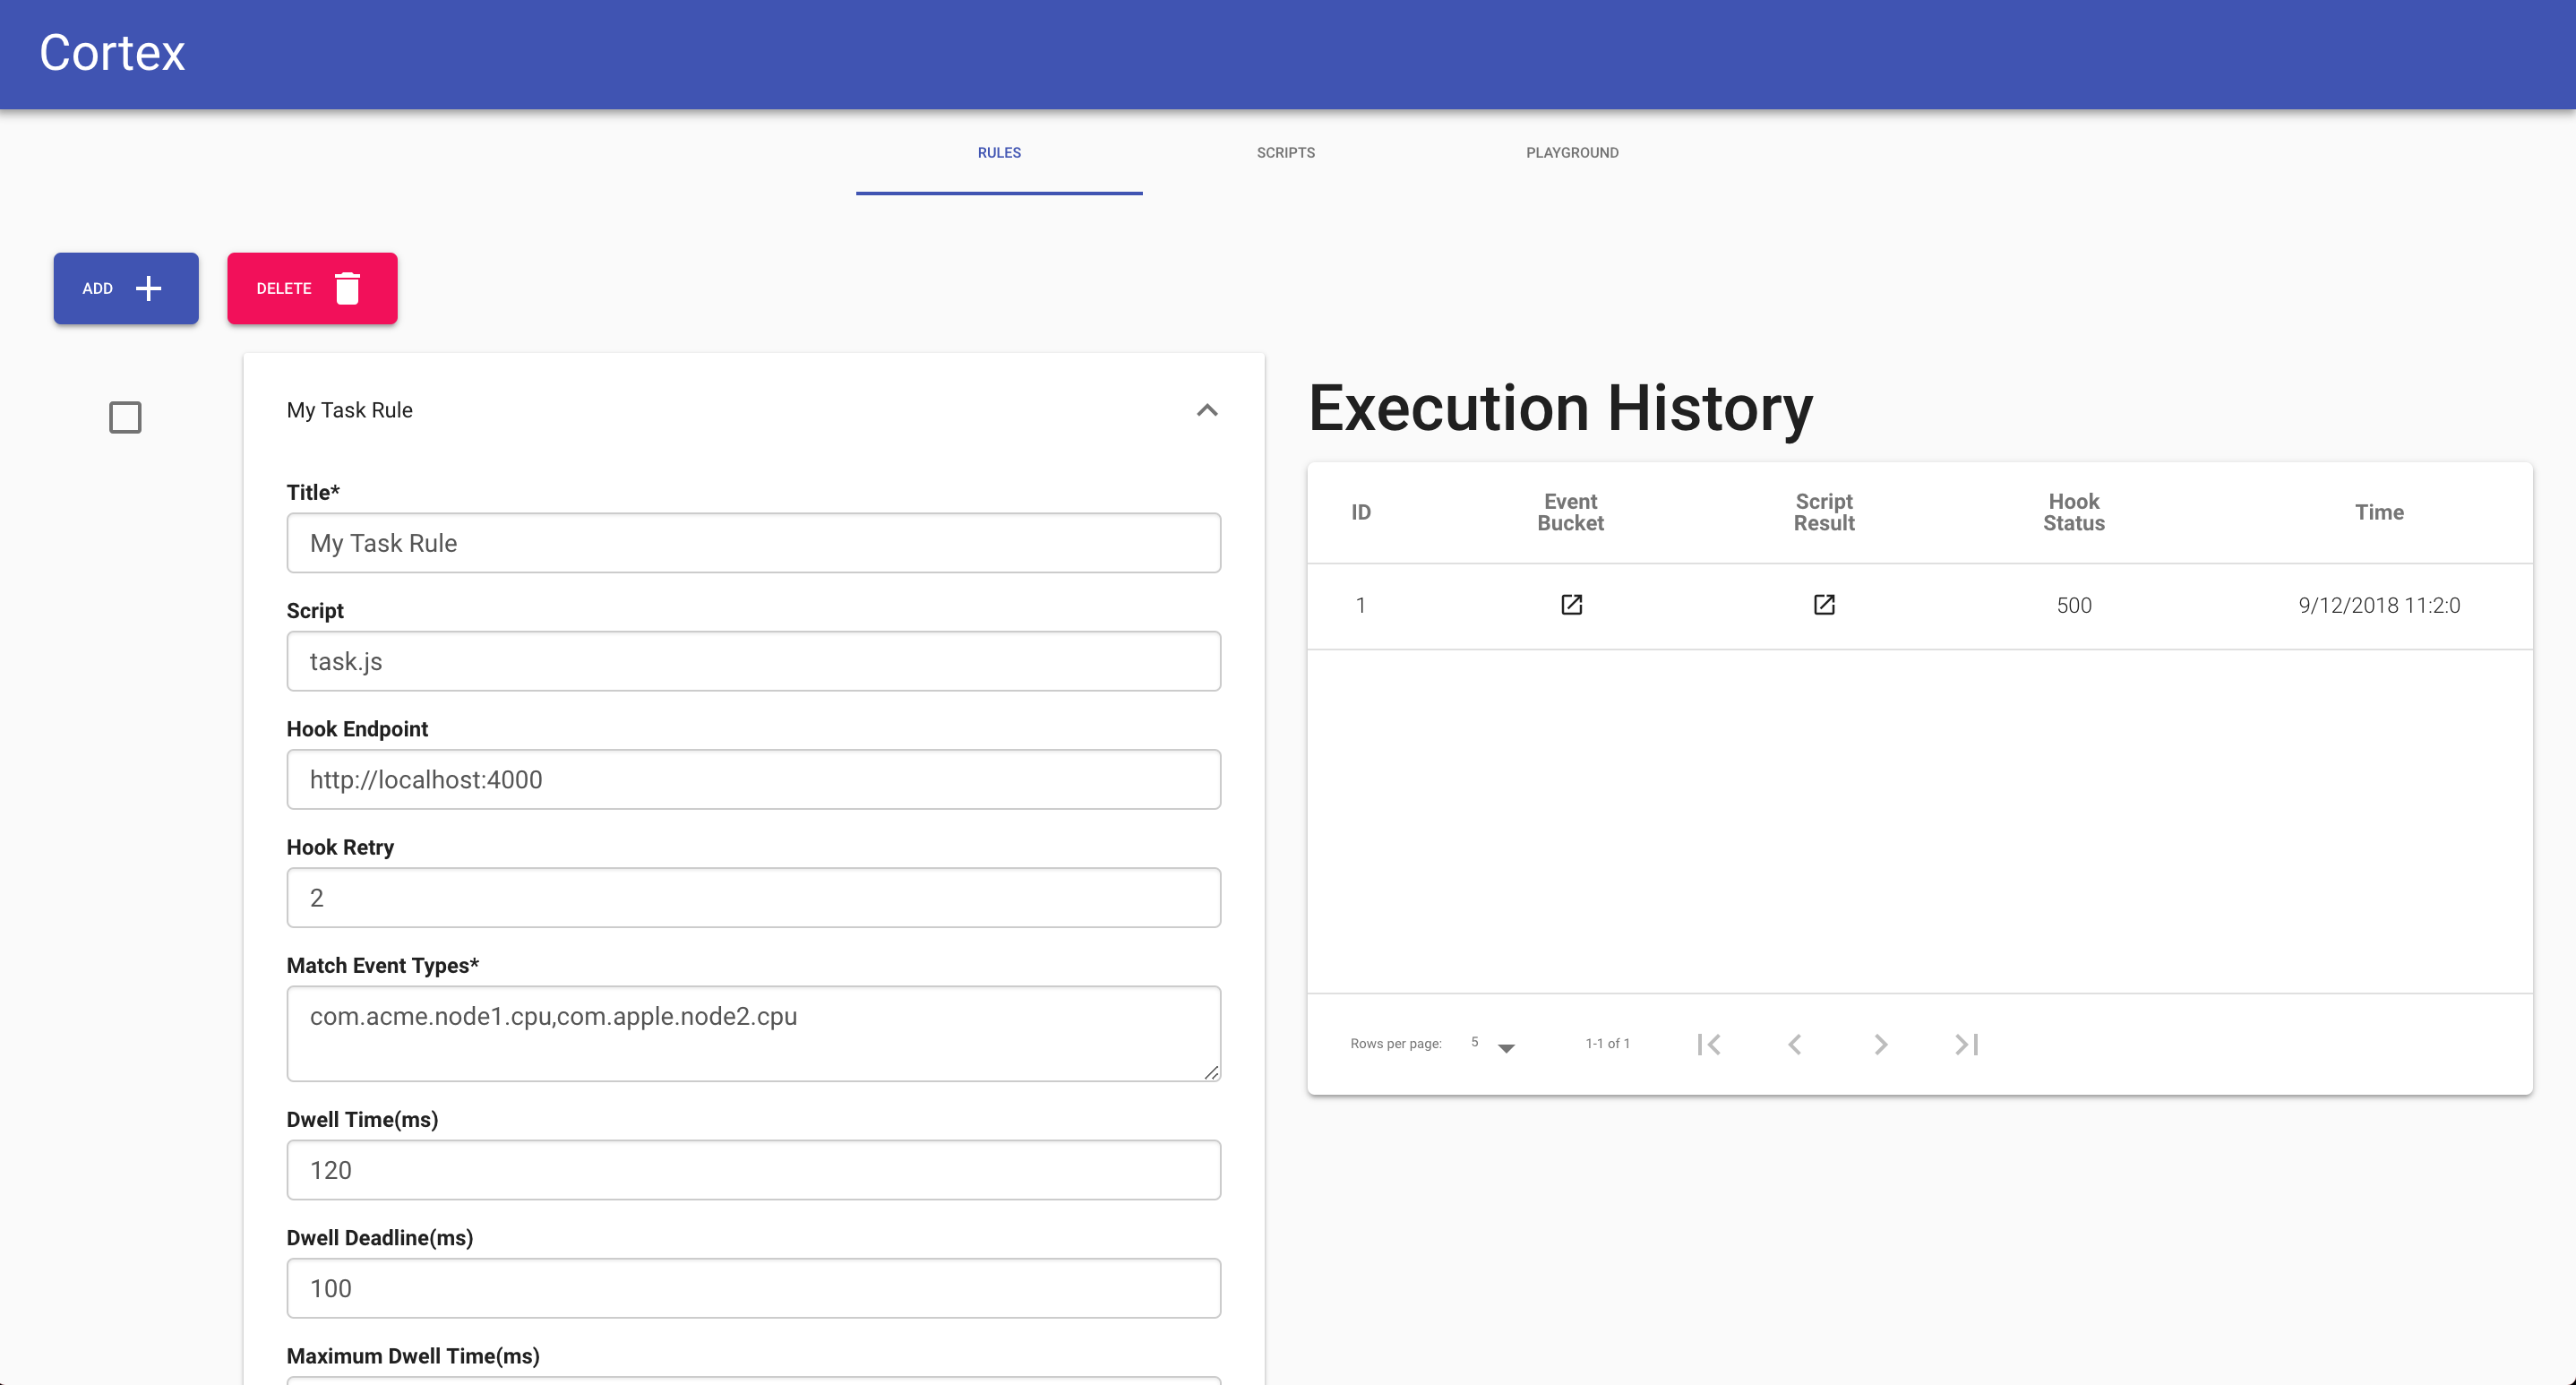Viewport: 2576px width, 1385px height.
Task: Select the Rules tab
Action: (999, 152)
